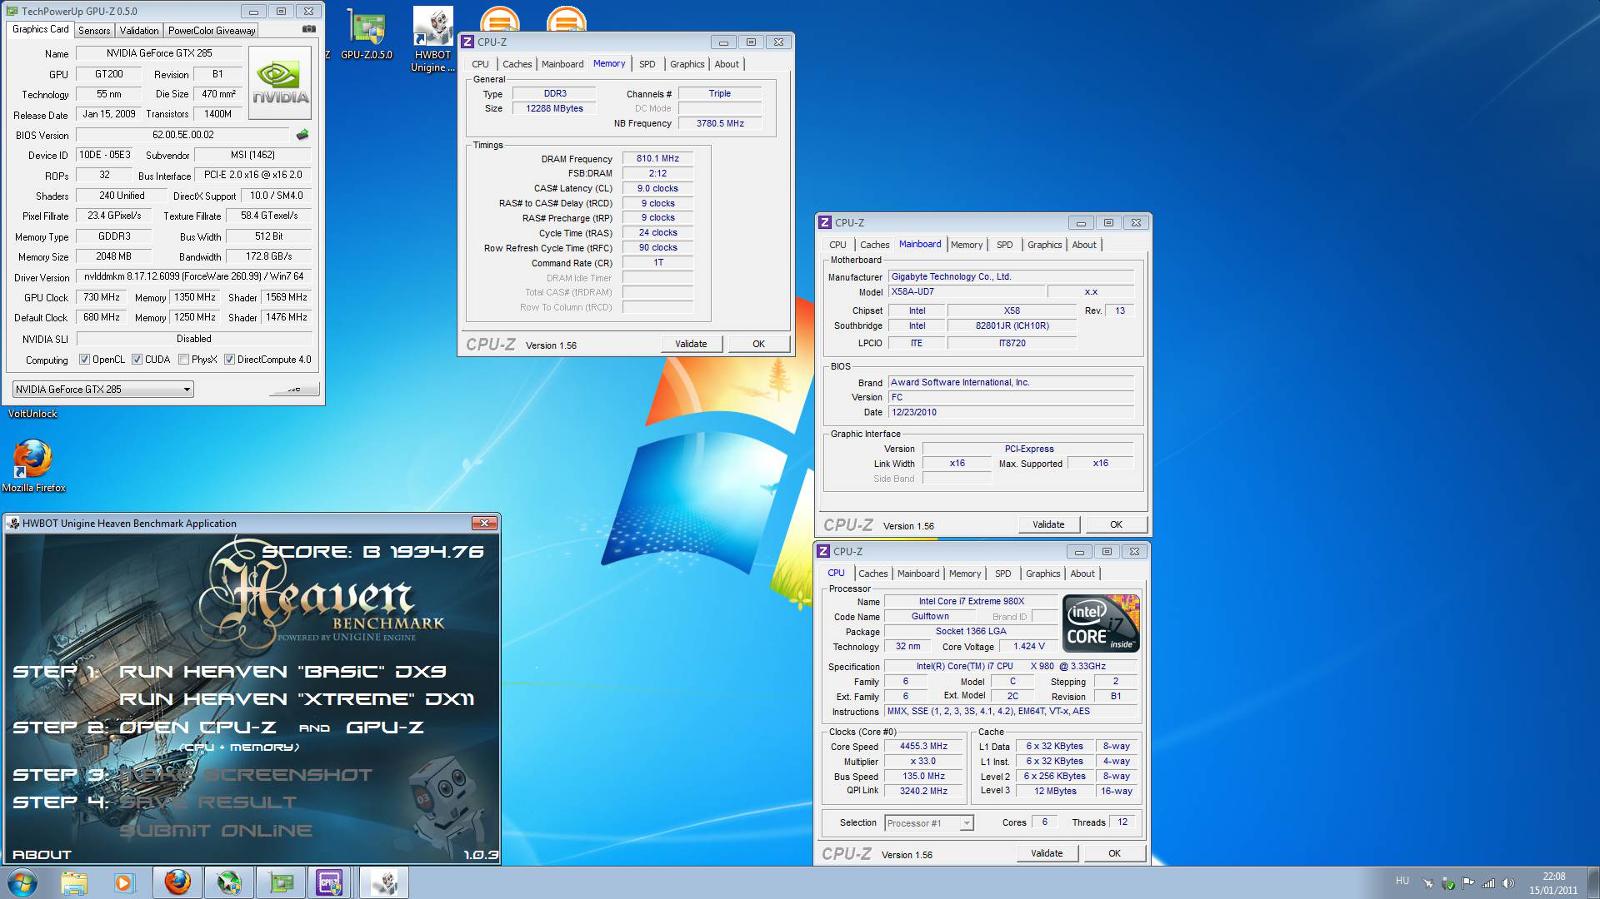Viewport: 1600px width, 899px height.
Task: Open the HWBOT Unigine desktop shortcut
Action: [x=432, y=40]
